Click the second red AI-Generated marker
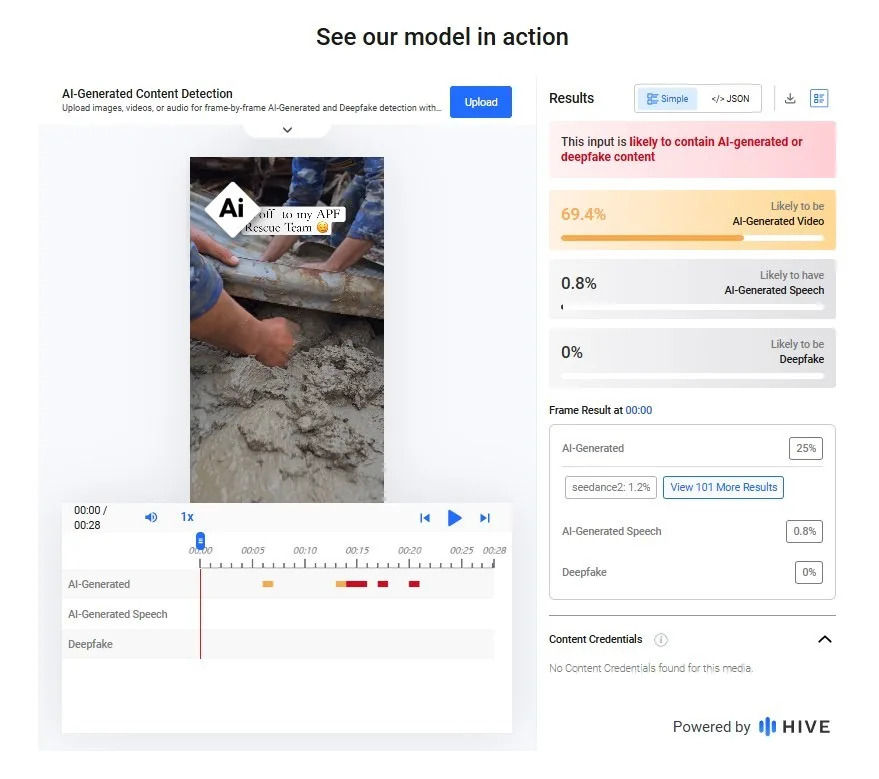 point(383,584)
